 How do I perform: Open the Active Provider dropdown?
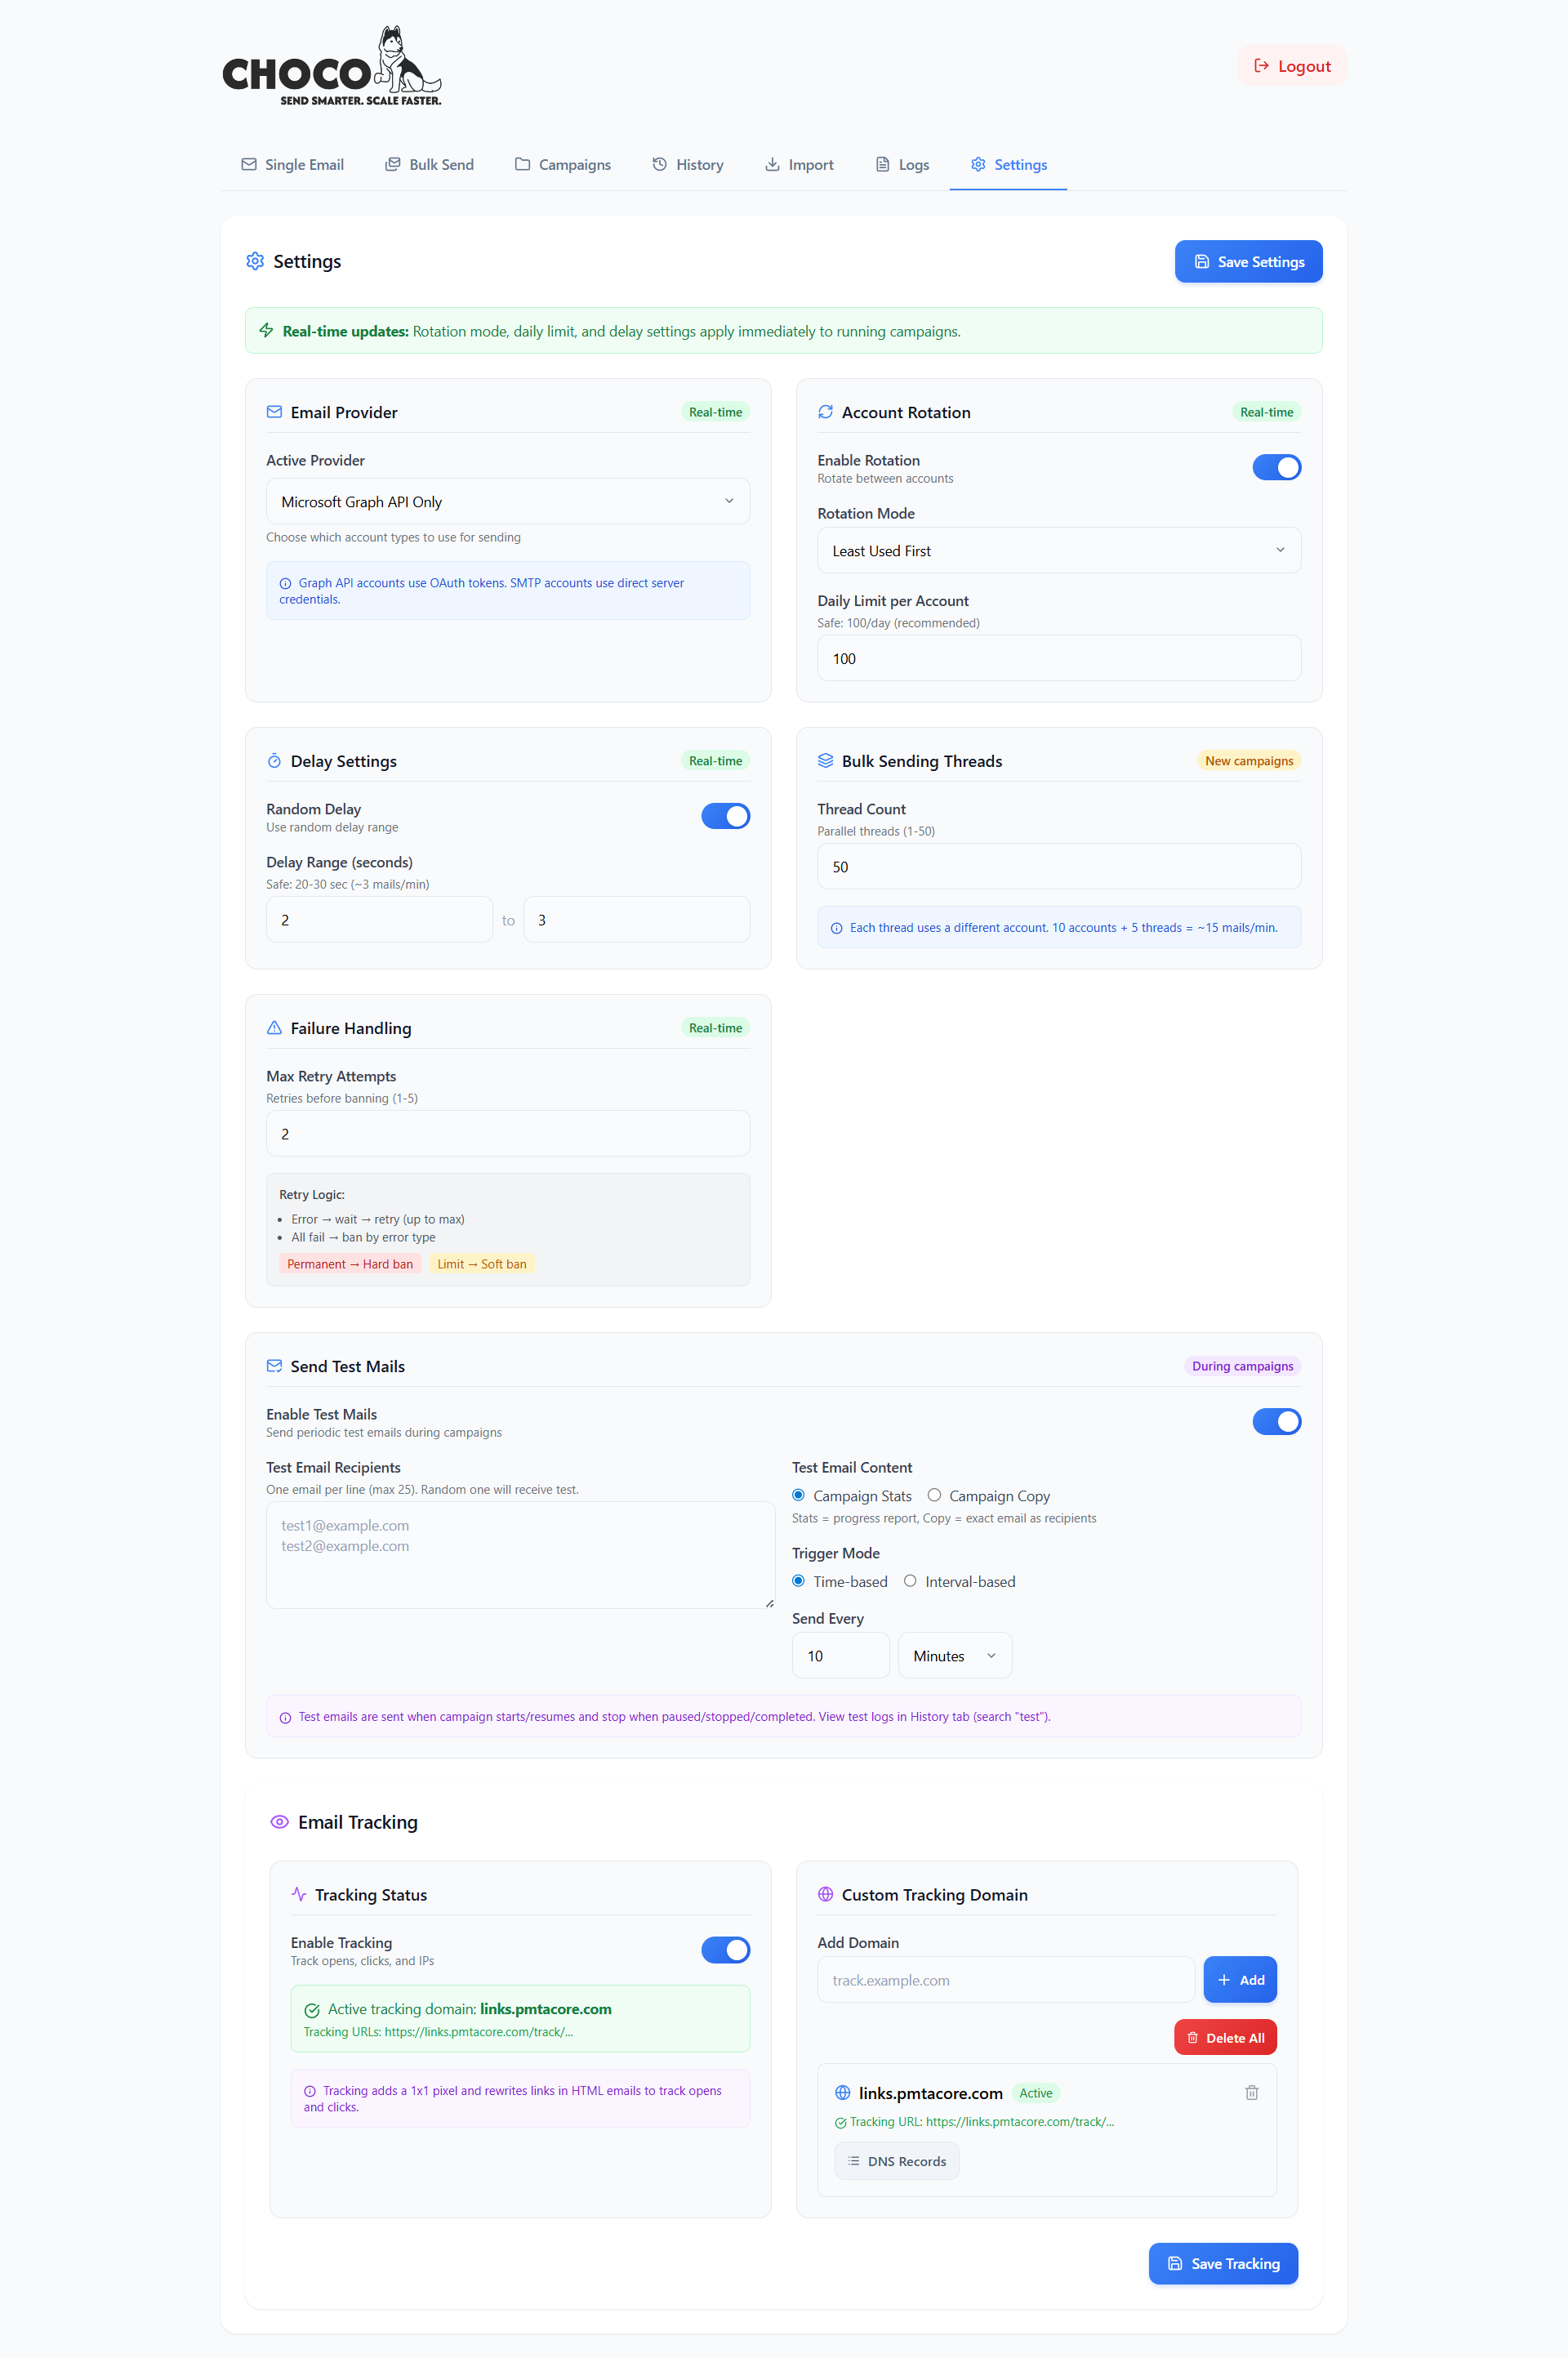click(507, 501)
